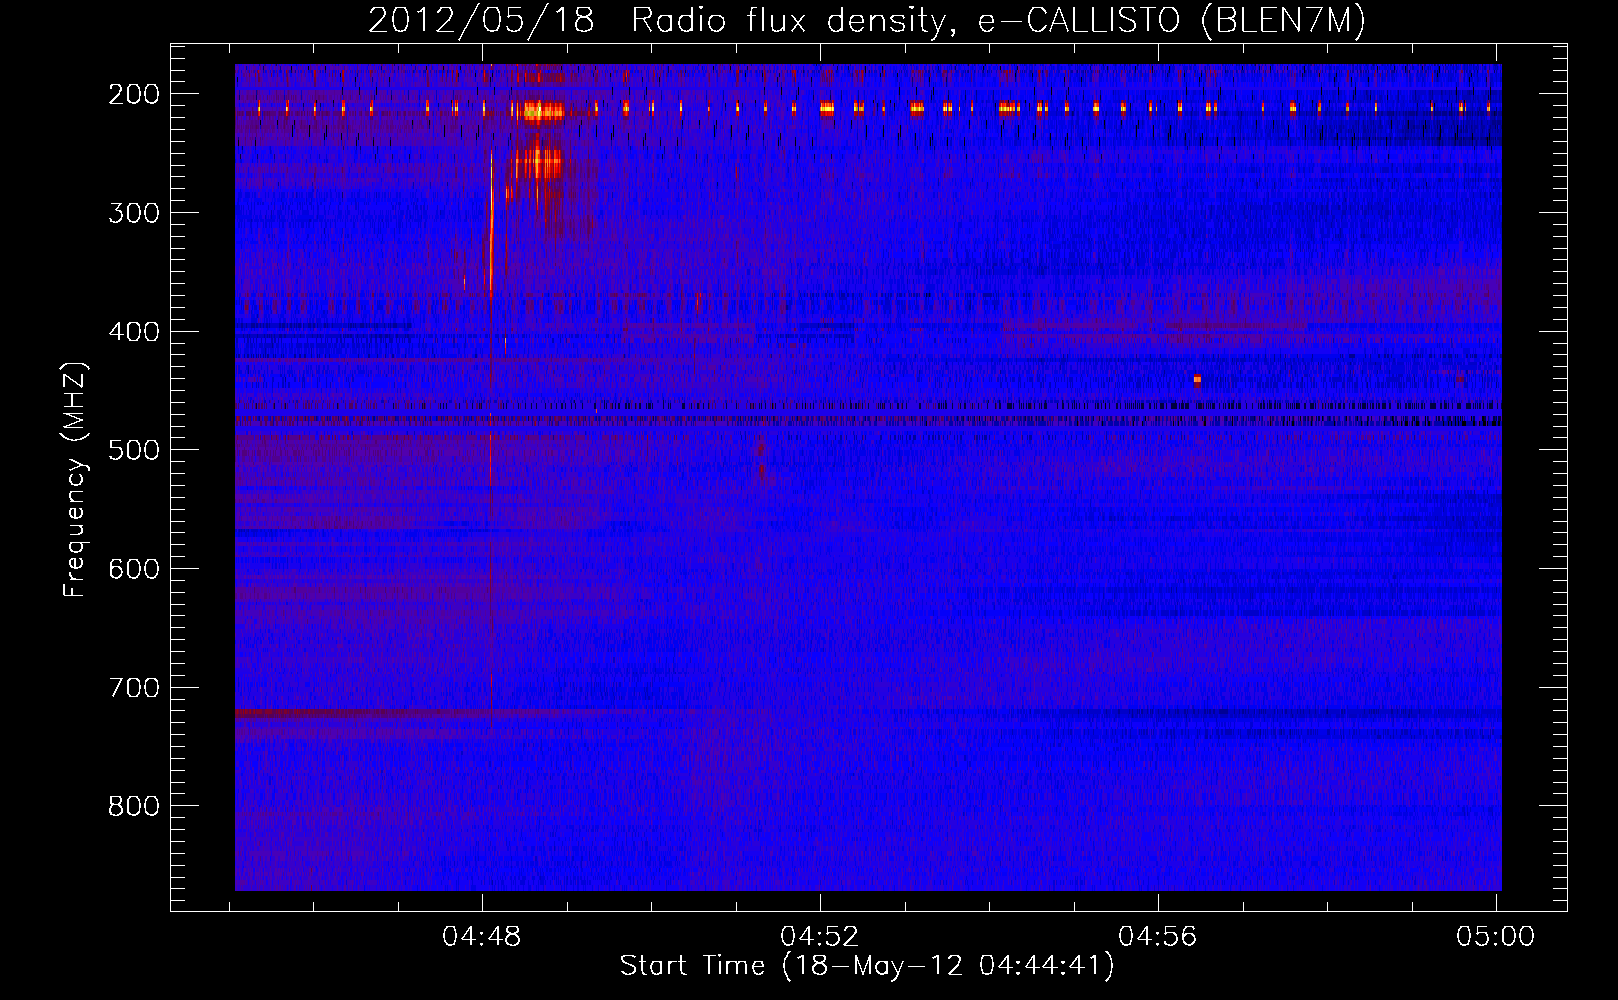The image size is (1618, 1000).
Task: Click the bright yellow burst near 200 MHz
Action: (540, 110)
